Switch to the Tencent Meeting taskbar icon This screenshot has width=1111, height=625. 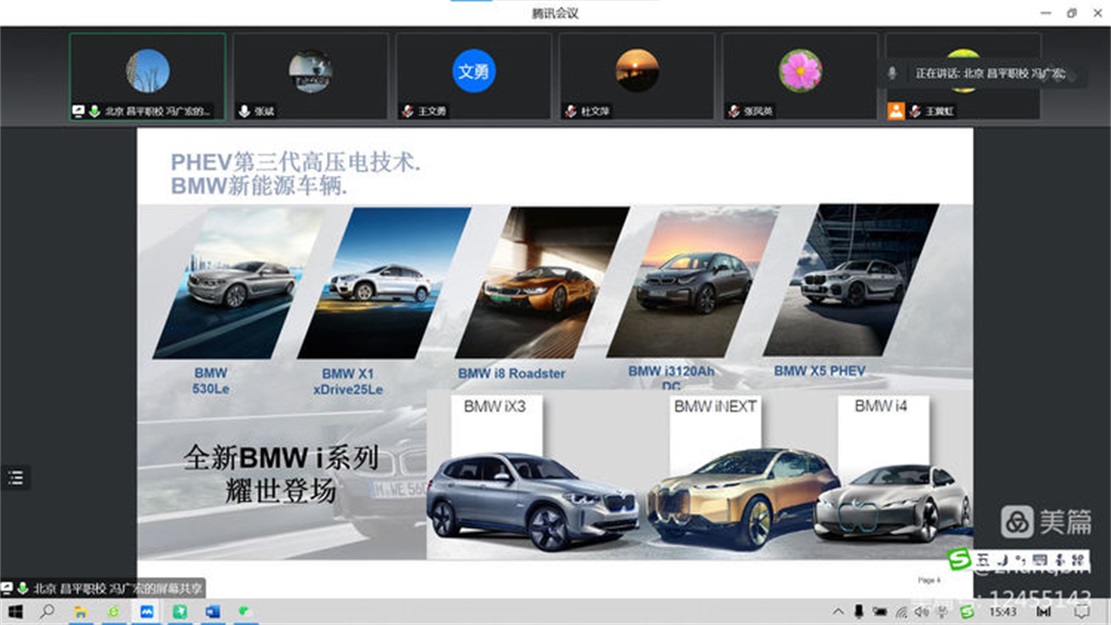[x=147, y=612]
